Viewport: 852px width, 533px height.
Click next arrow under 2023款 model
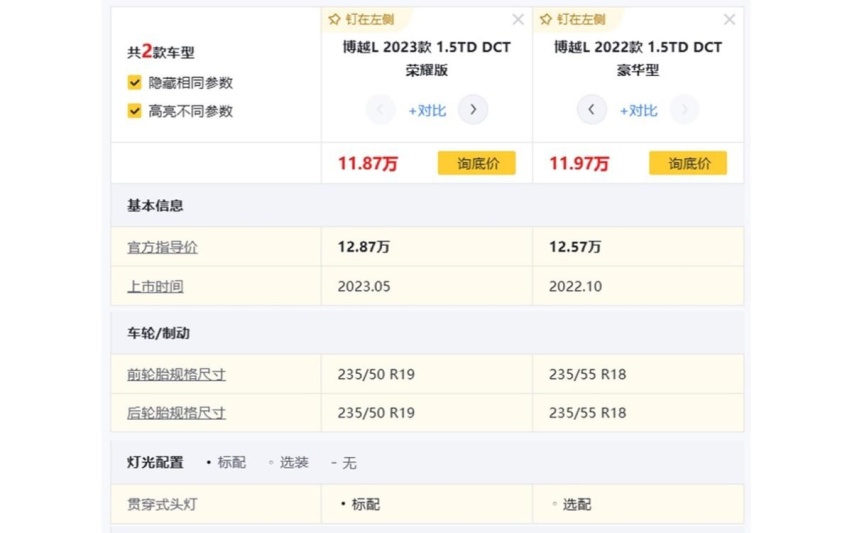click(x=473, y=110)
